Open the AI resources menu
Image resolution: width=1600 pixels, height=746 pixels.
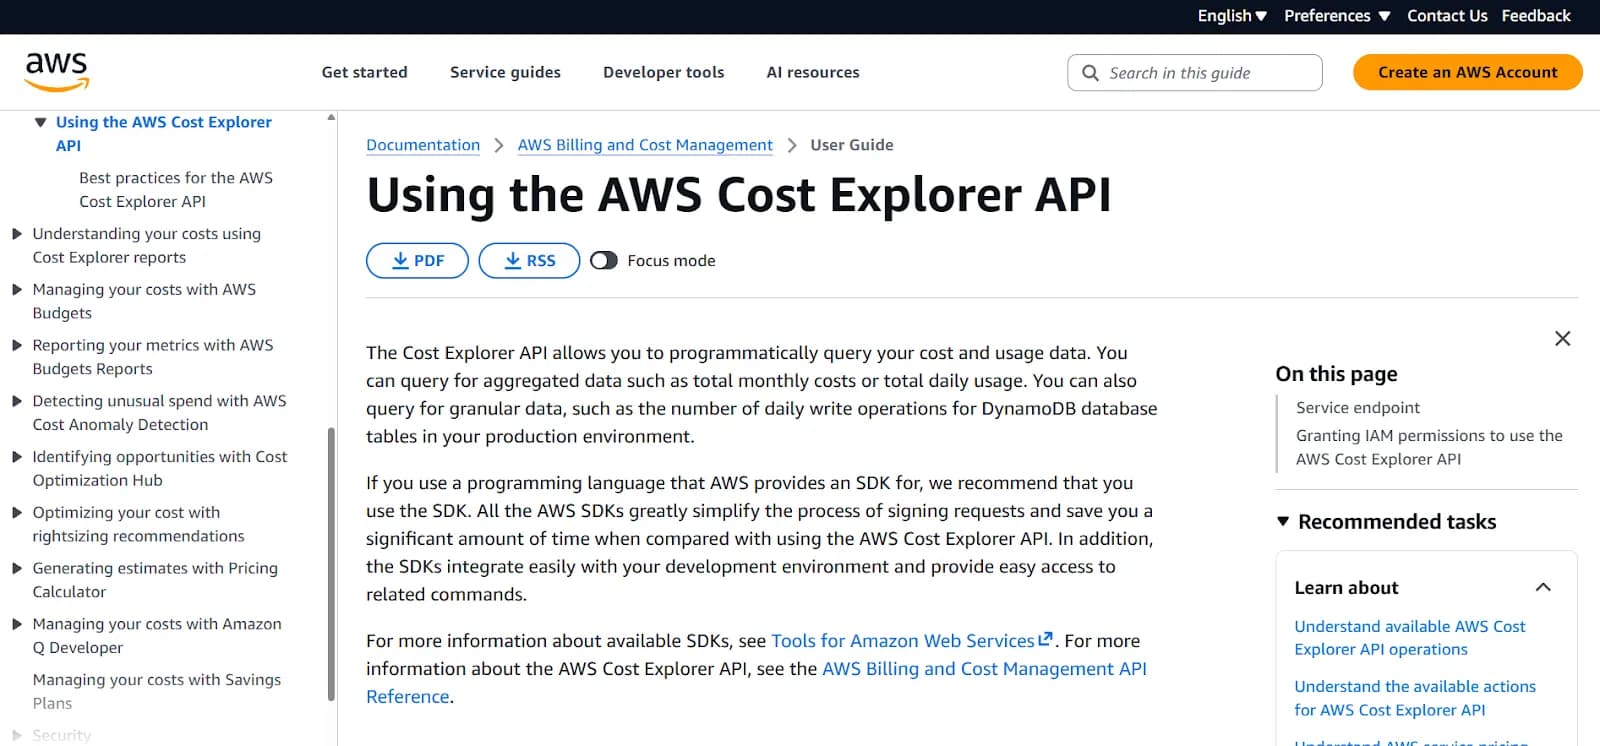[813, 72]
